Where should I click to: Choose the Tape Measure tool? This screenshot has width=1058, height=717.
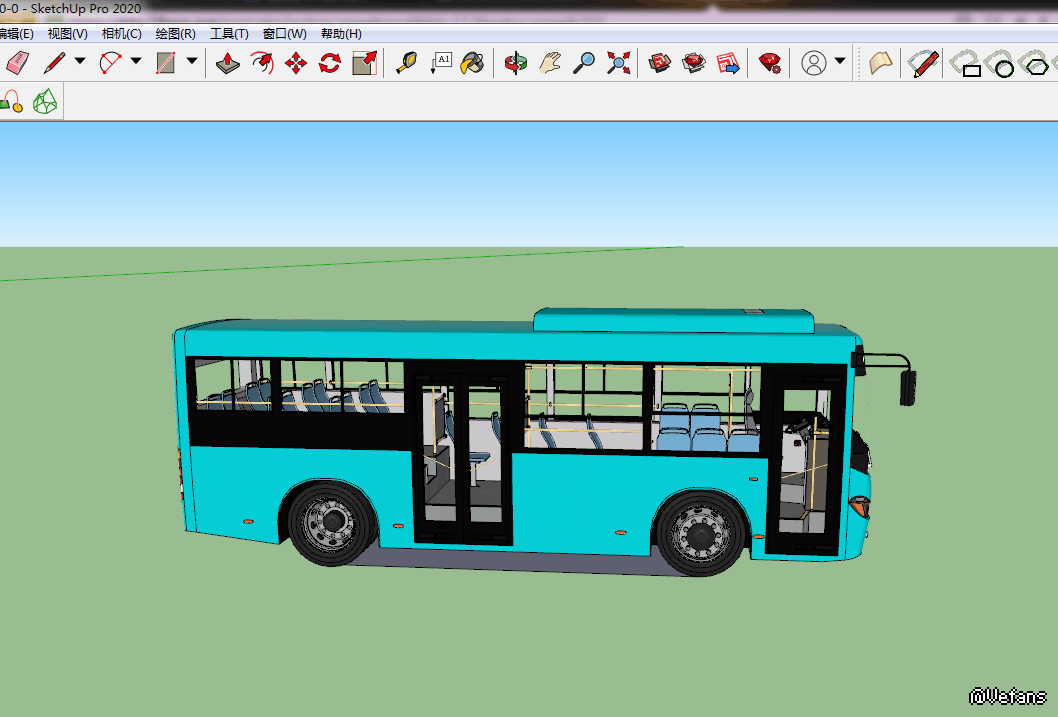coord(406,64)
